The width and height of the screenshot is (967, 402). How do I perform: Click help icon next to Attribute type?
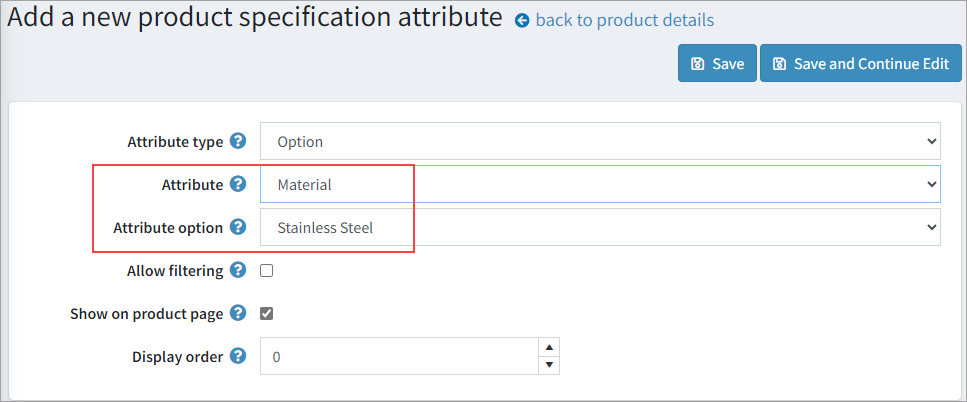[x=237, y=142]
